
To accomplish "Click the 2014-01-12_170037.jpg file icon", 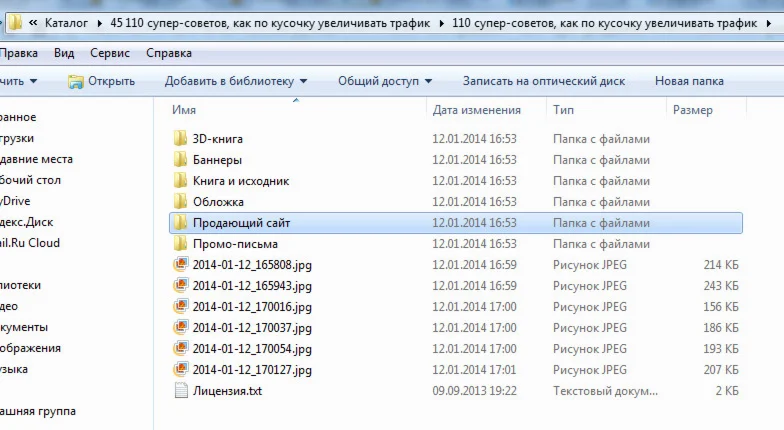I will pos(180,328).
